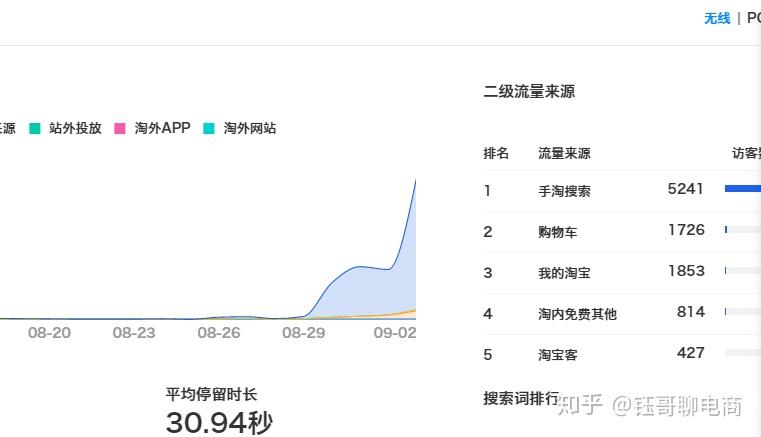The image size is (761, 437).
Task: Select the 淘宝客 traffic source
Action: coord(557,355)
